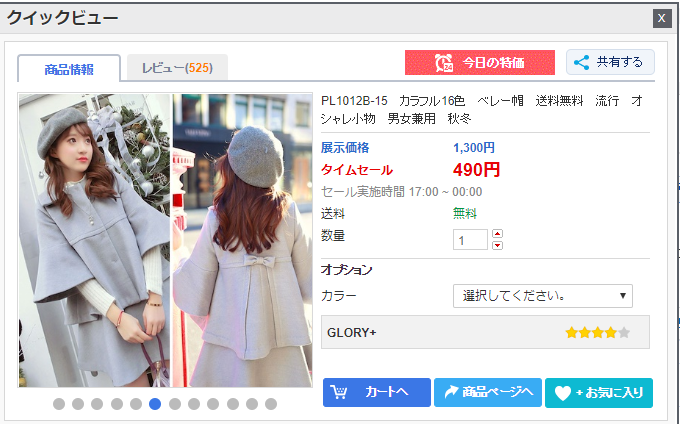Close the quick view dialog

pyautogui.click(x=661, y=18)
